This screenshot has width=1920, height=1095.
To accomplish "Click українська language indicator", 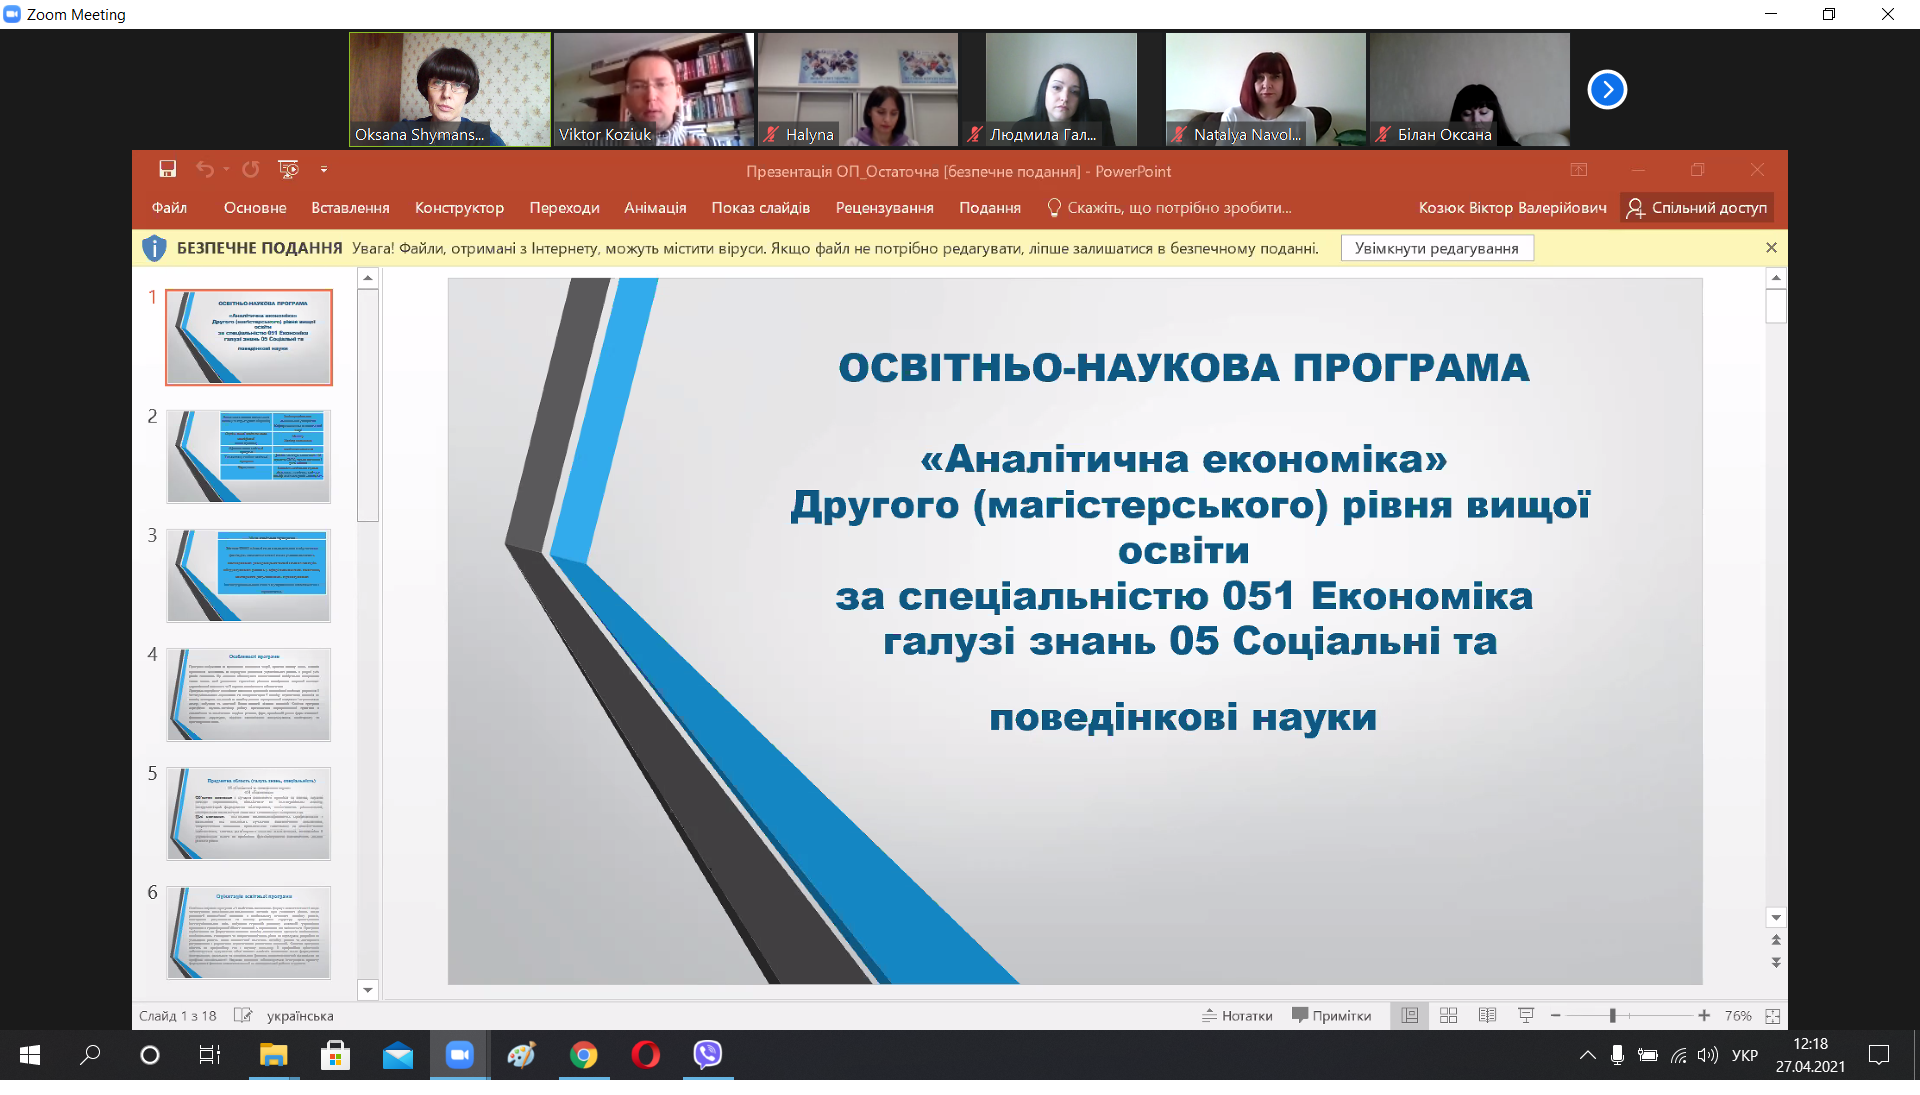I will click(x=300, y=1015).
